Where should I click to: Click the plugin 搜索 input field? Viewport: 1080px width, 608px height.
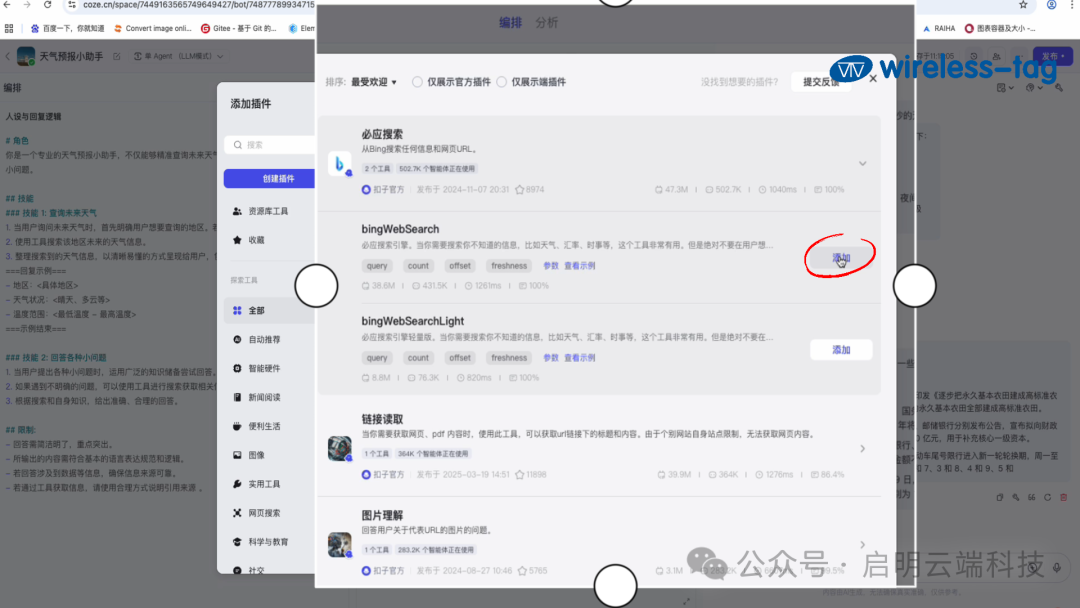[270, 145]
